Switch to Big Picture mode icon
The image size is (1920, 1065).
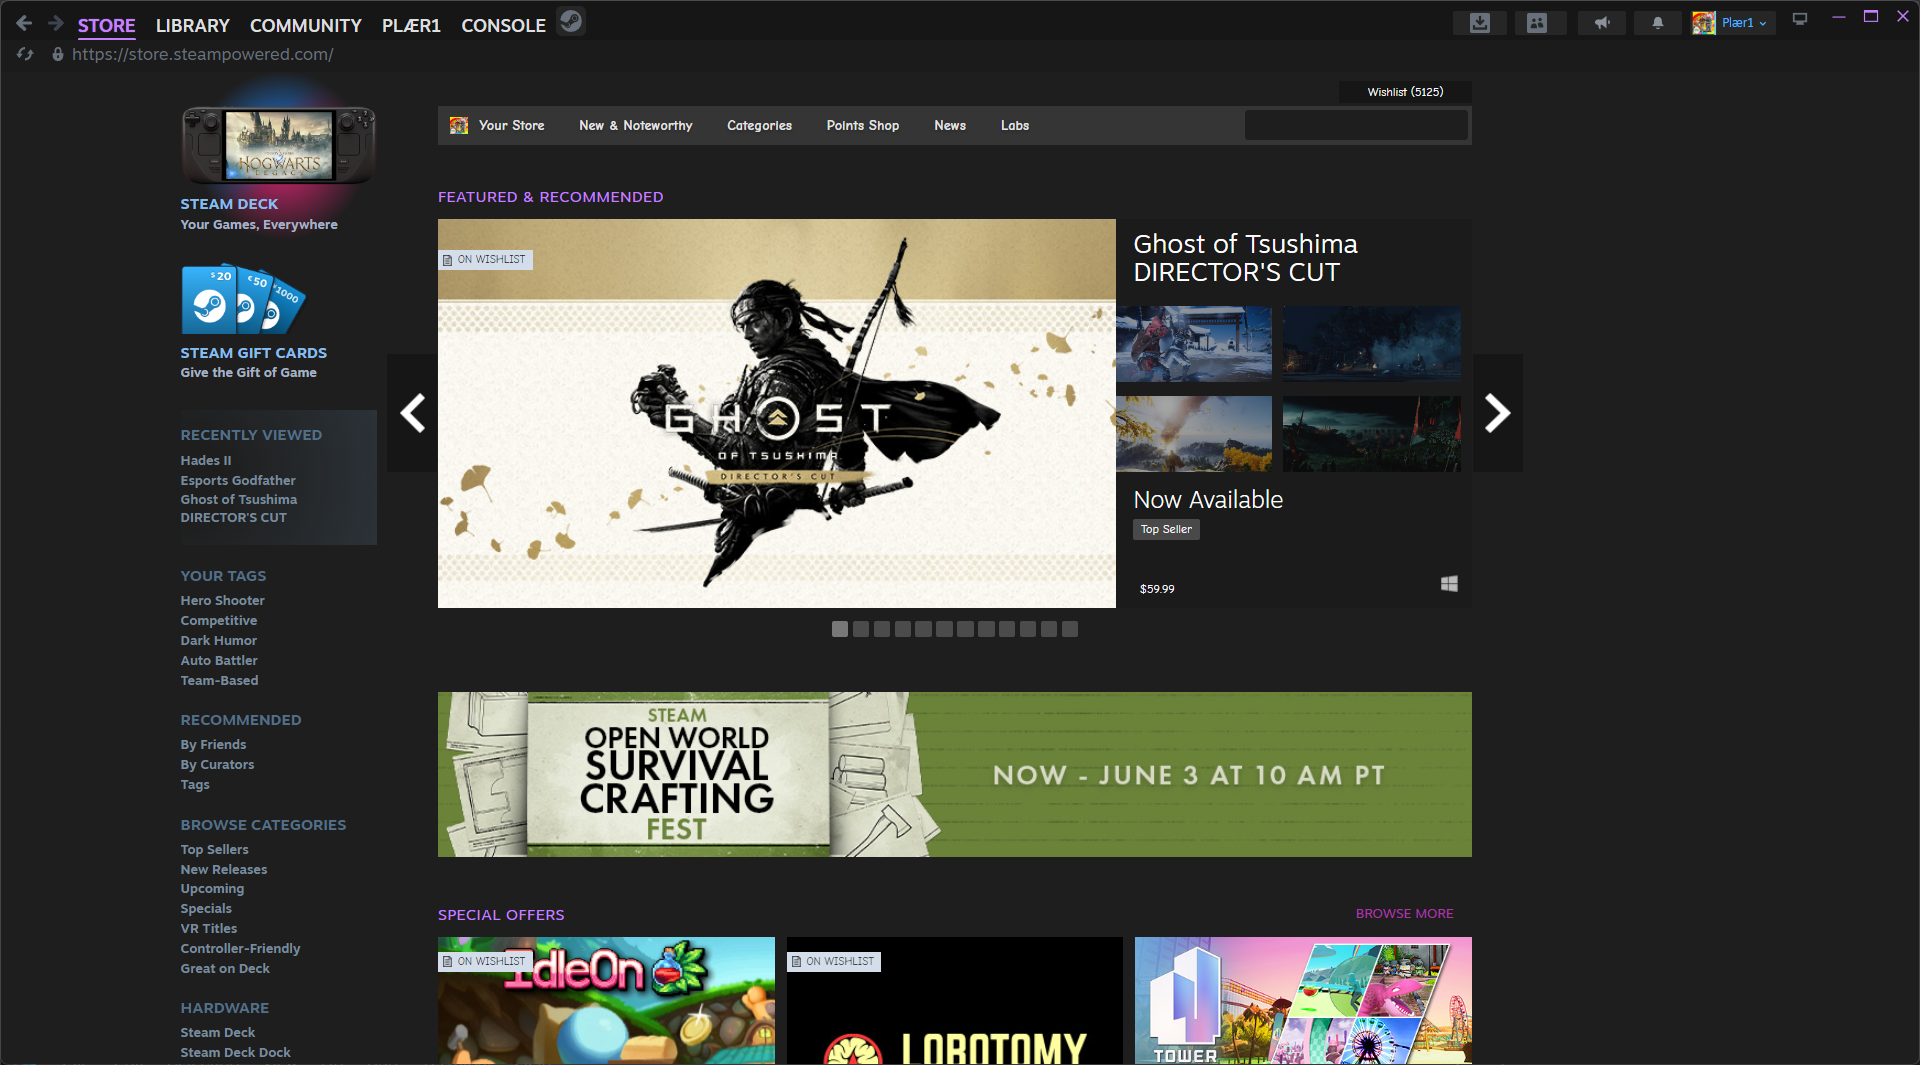pyautogui.click(x=1800, y=19)
